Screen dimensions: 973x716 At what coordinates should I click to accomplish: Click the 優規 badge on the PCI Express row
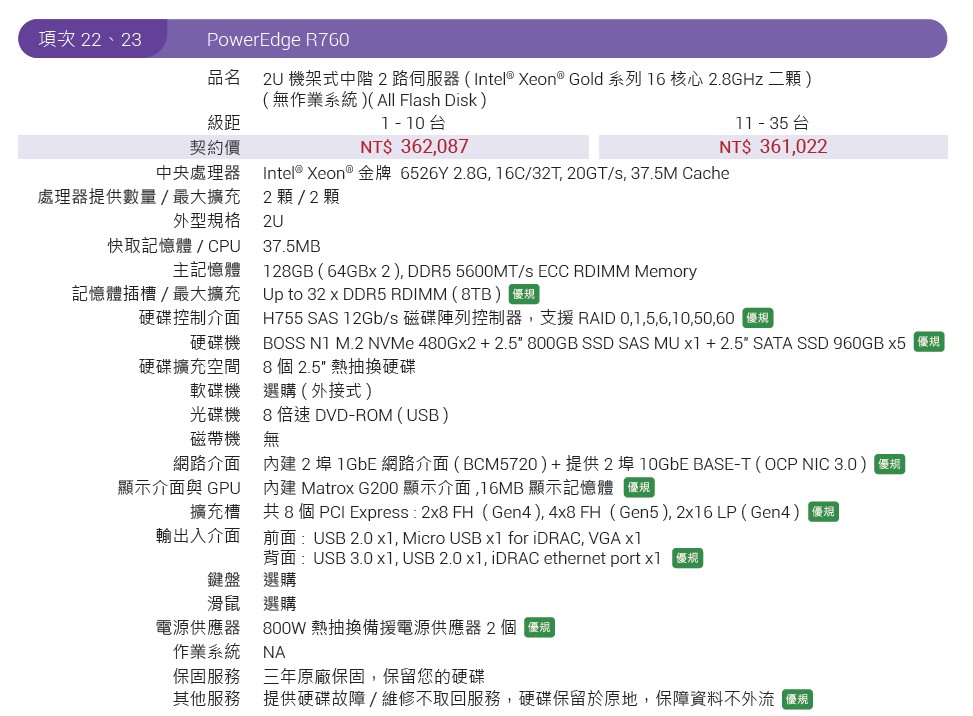point(823,512)
